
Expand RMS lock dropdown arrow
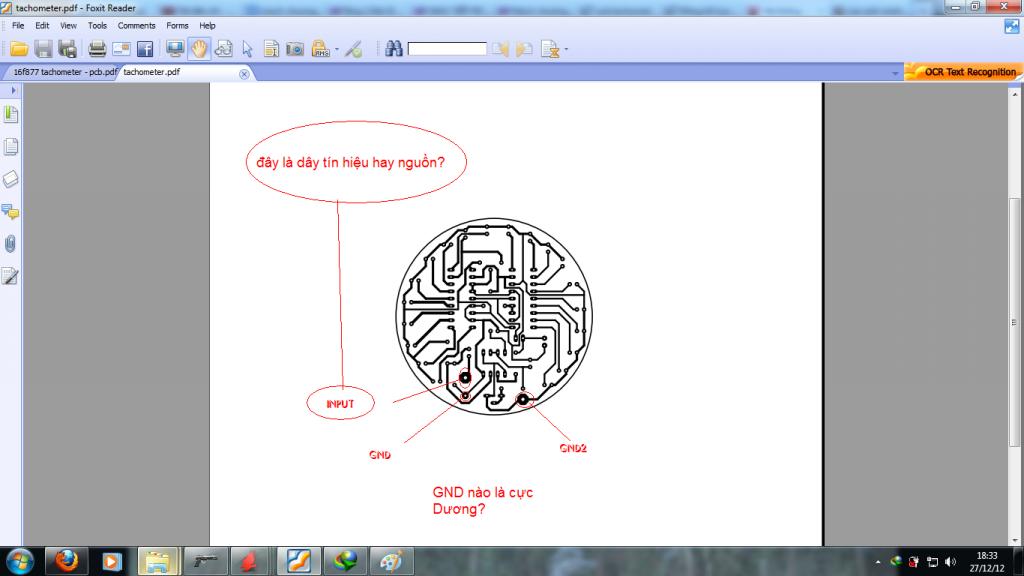337,49
